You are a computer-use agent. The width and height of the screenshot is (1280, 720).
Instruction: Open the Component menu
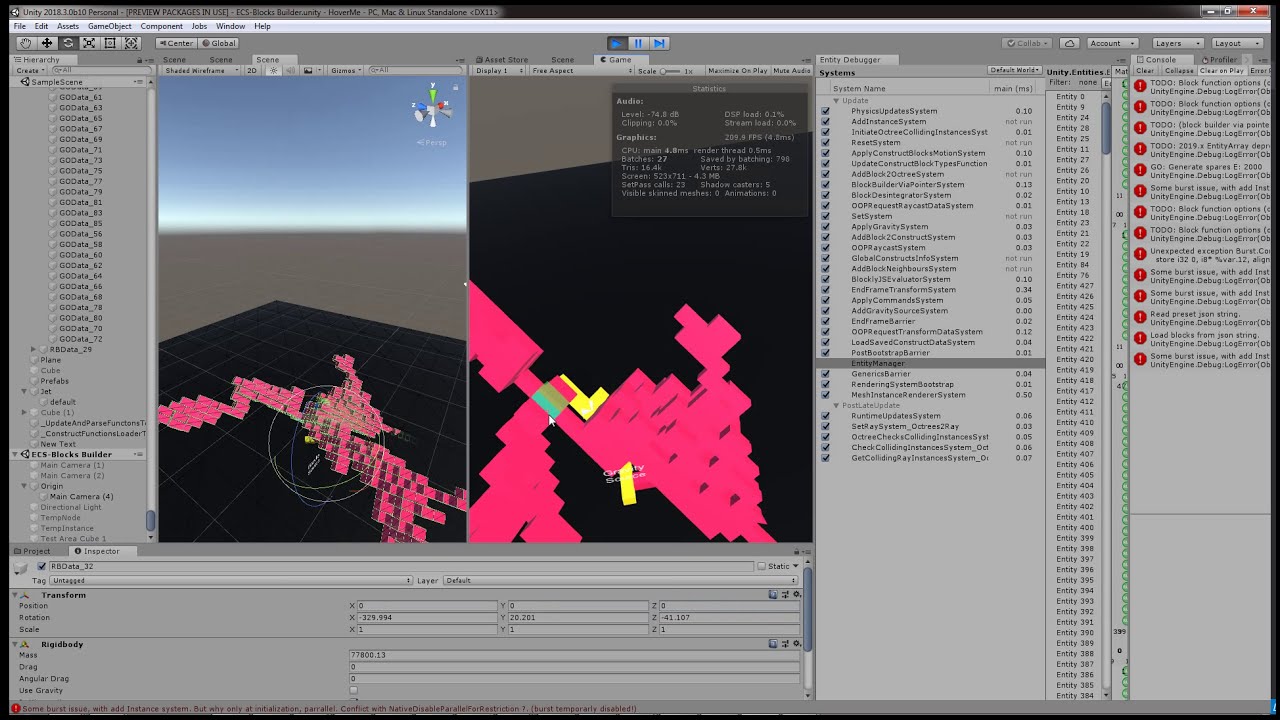pos(161,26)
